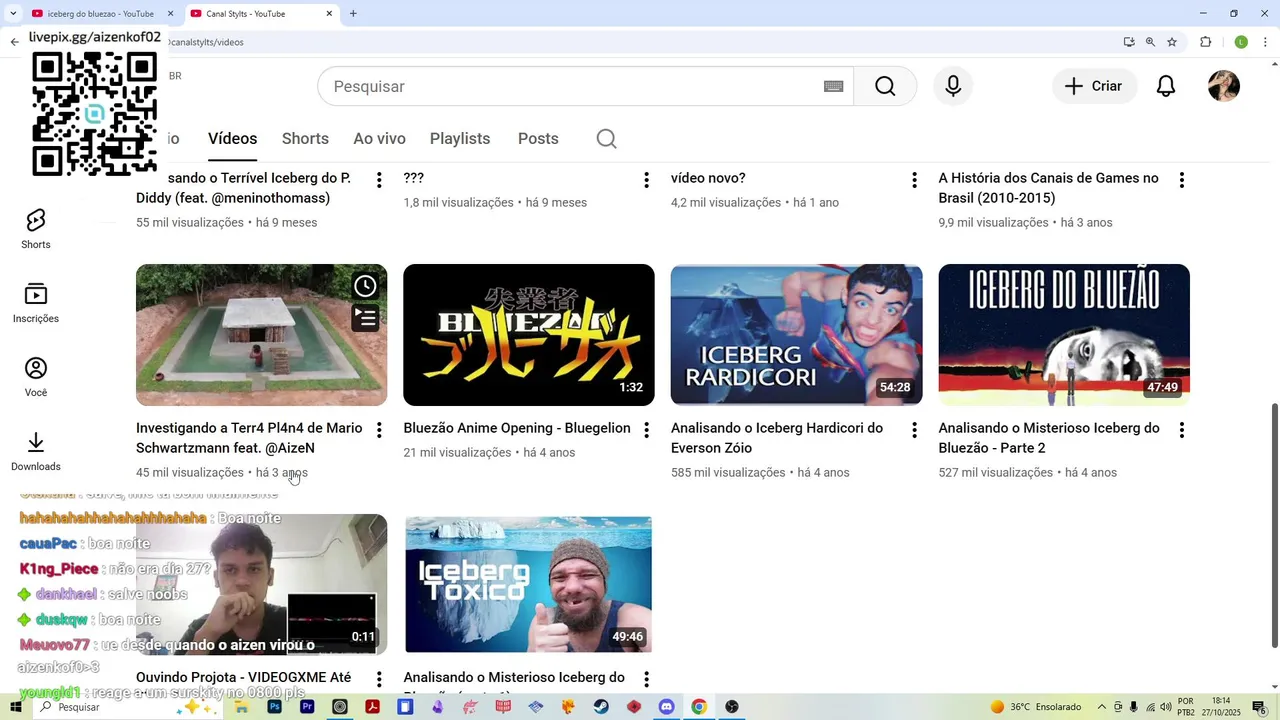Start voice search with microphone
Image resolution: width=1280 pixels, height=720 pixels.
(953, 86)
